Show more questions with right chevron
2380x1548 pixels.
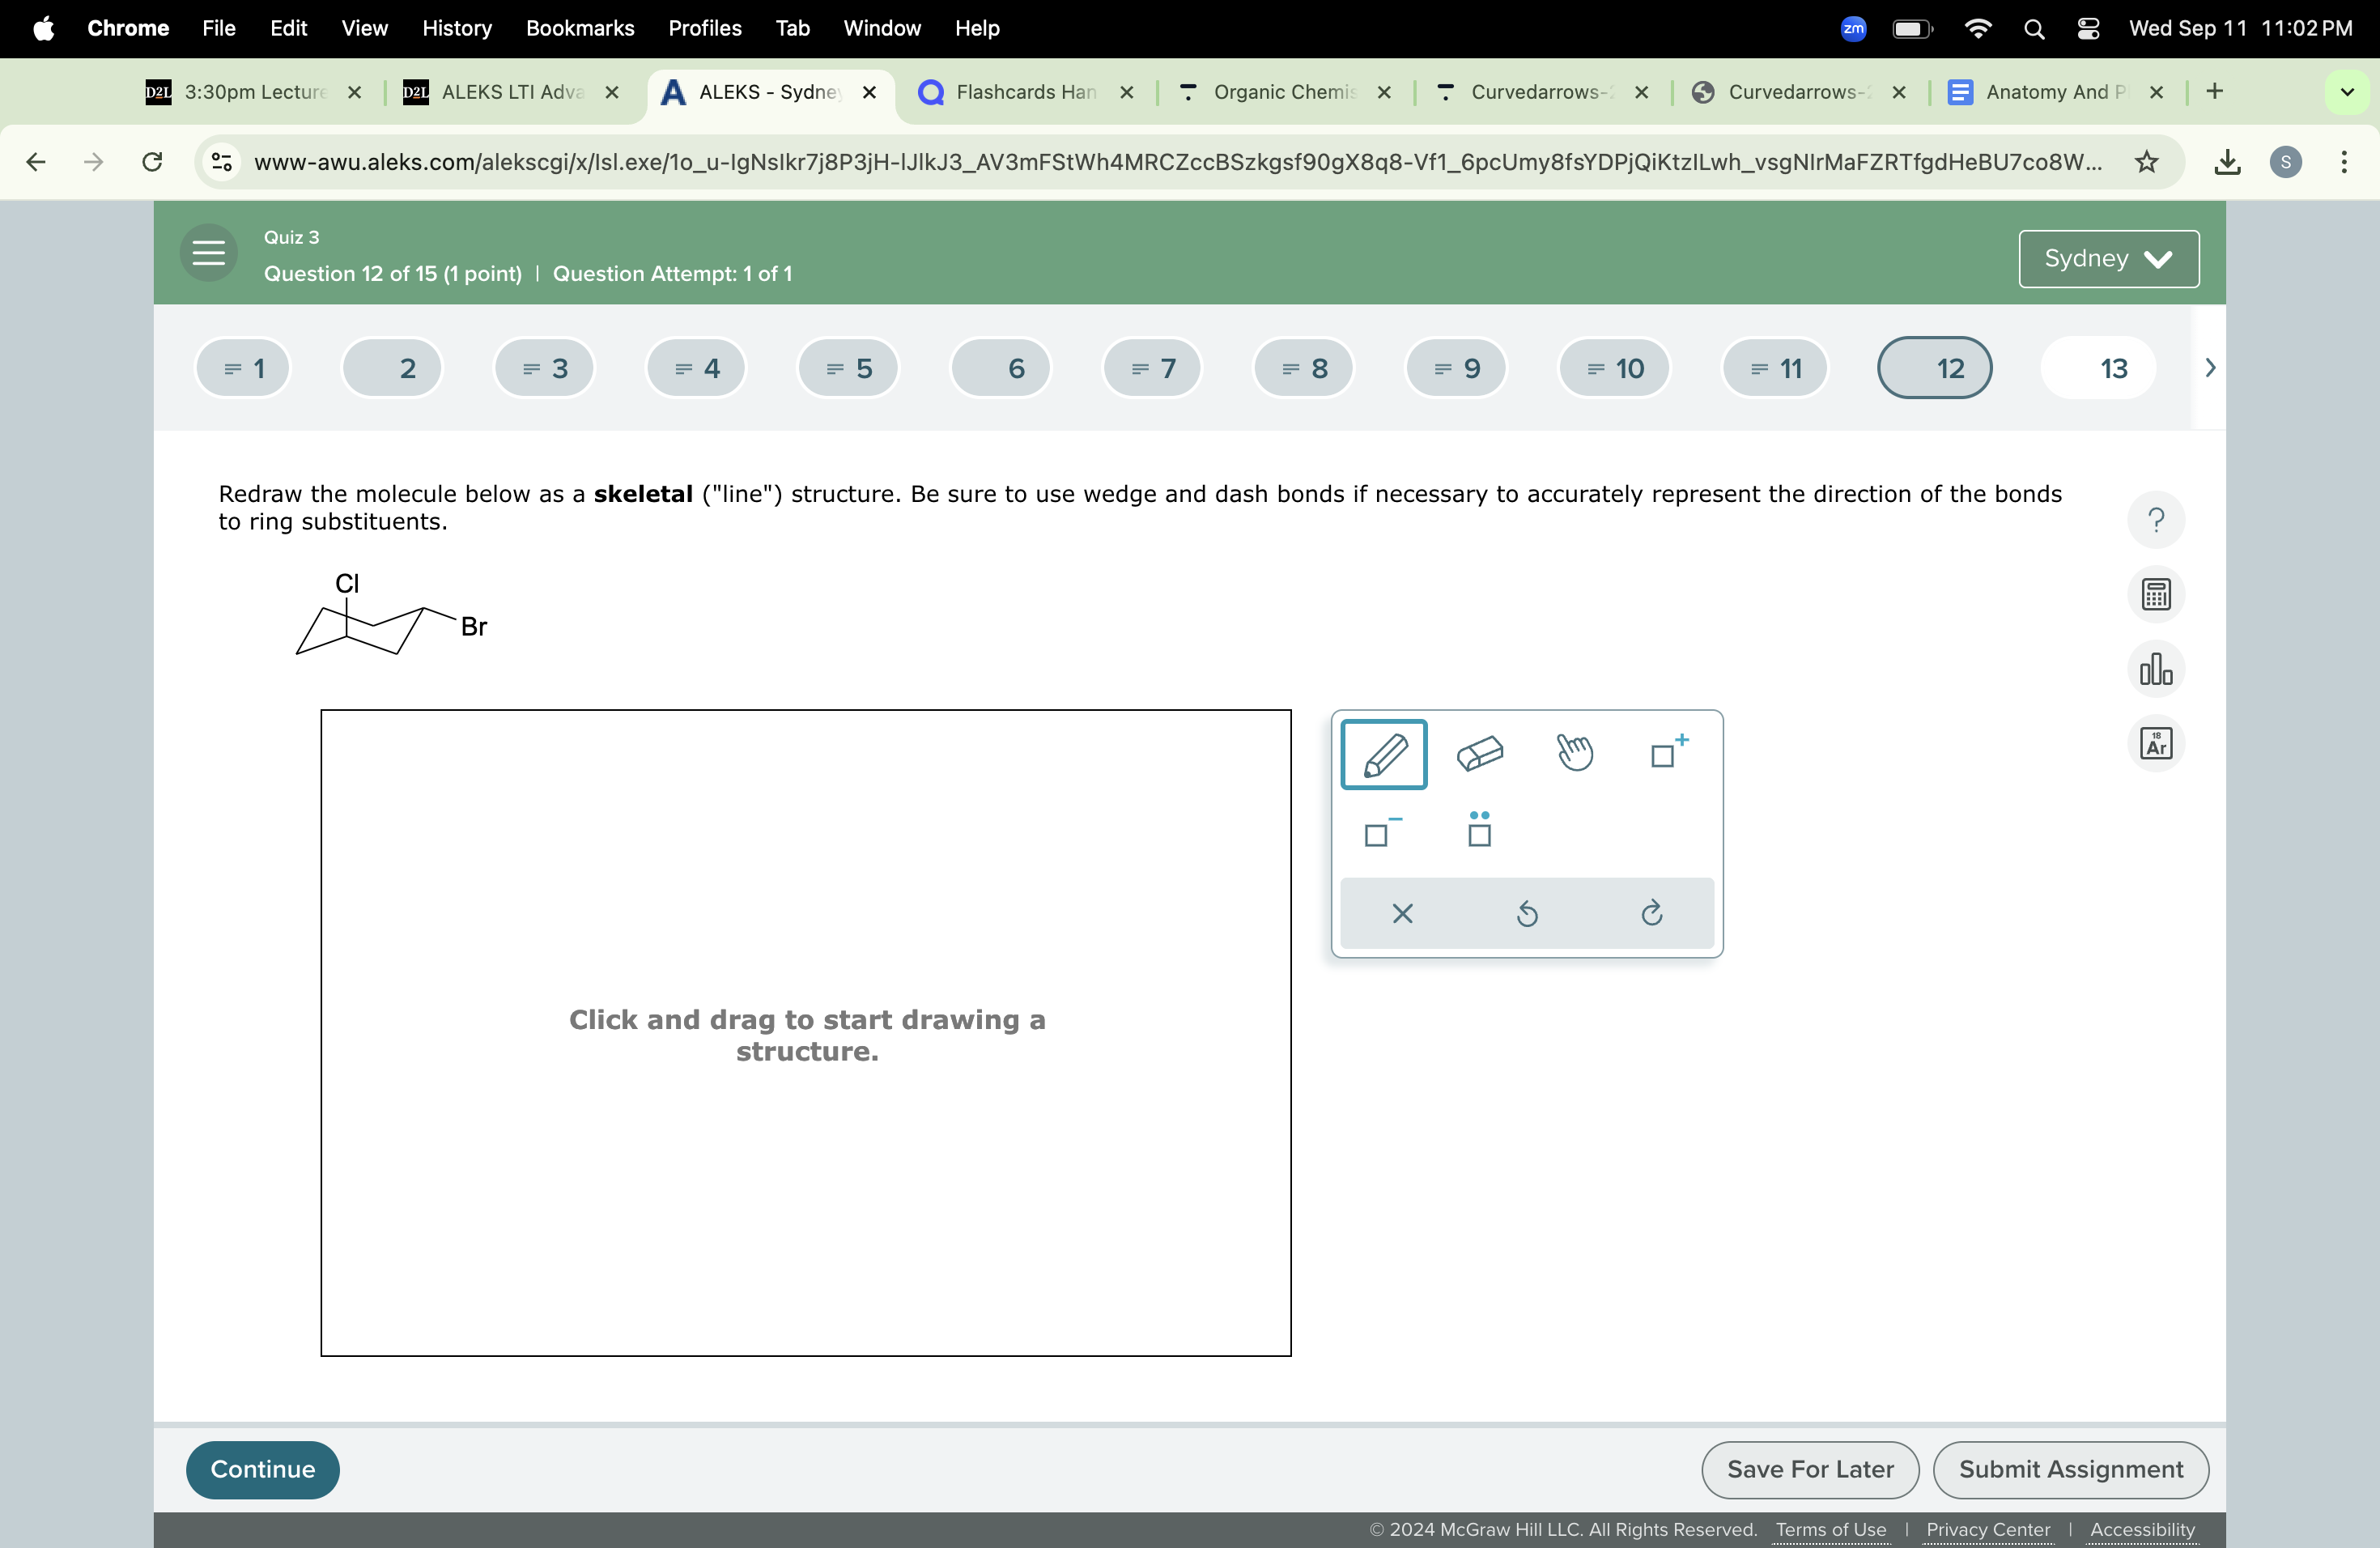2209,368
